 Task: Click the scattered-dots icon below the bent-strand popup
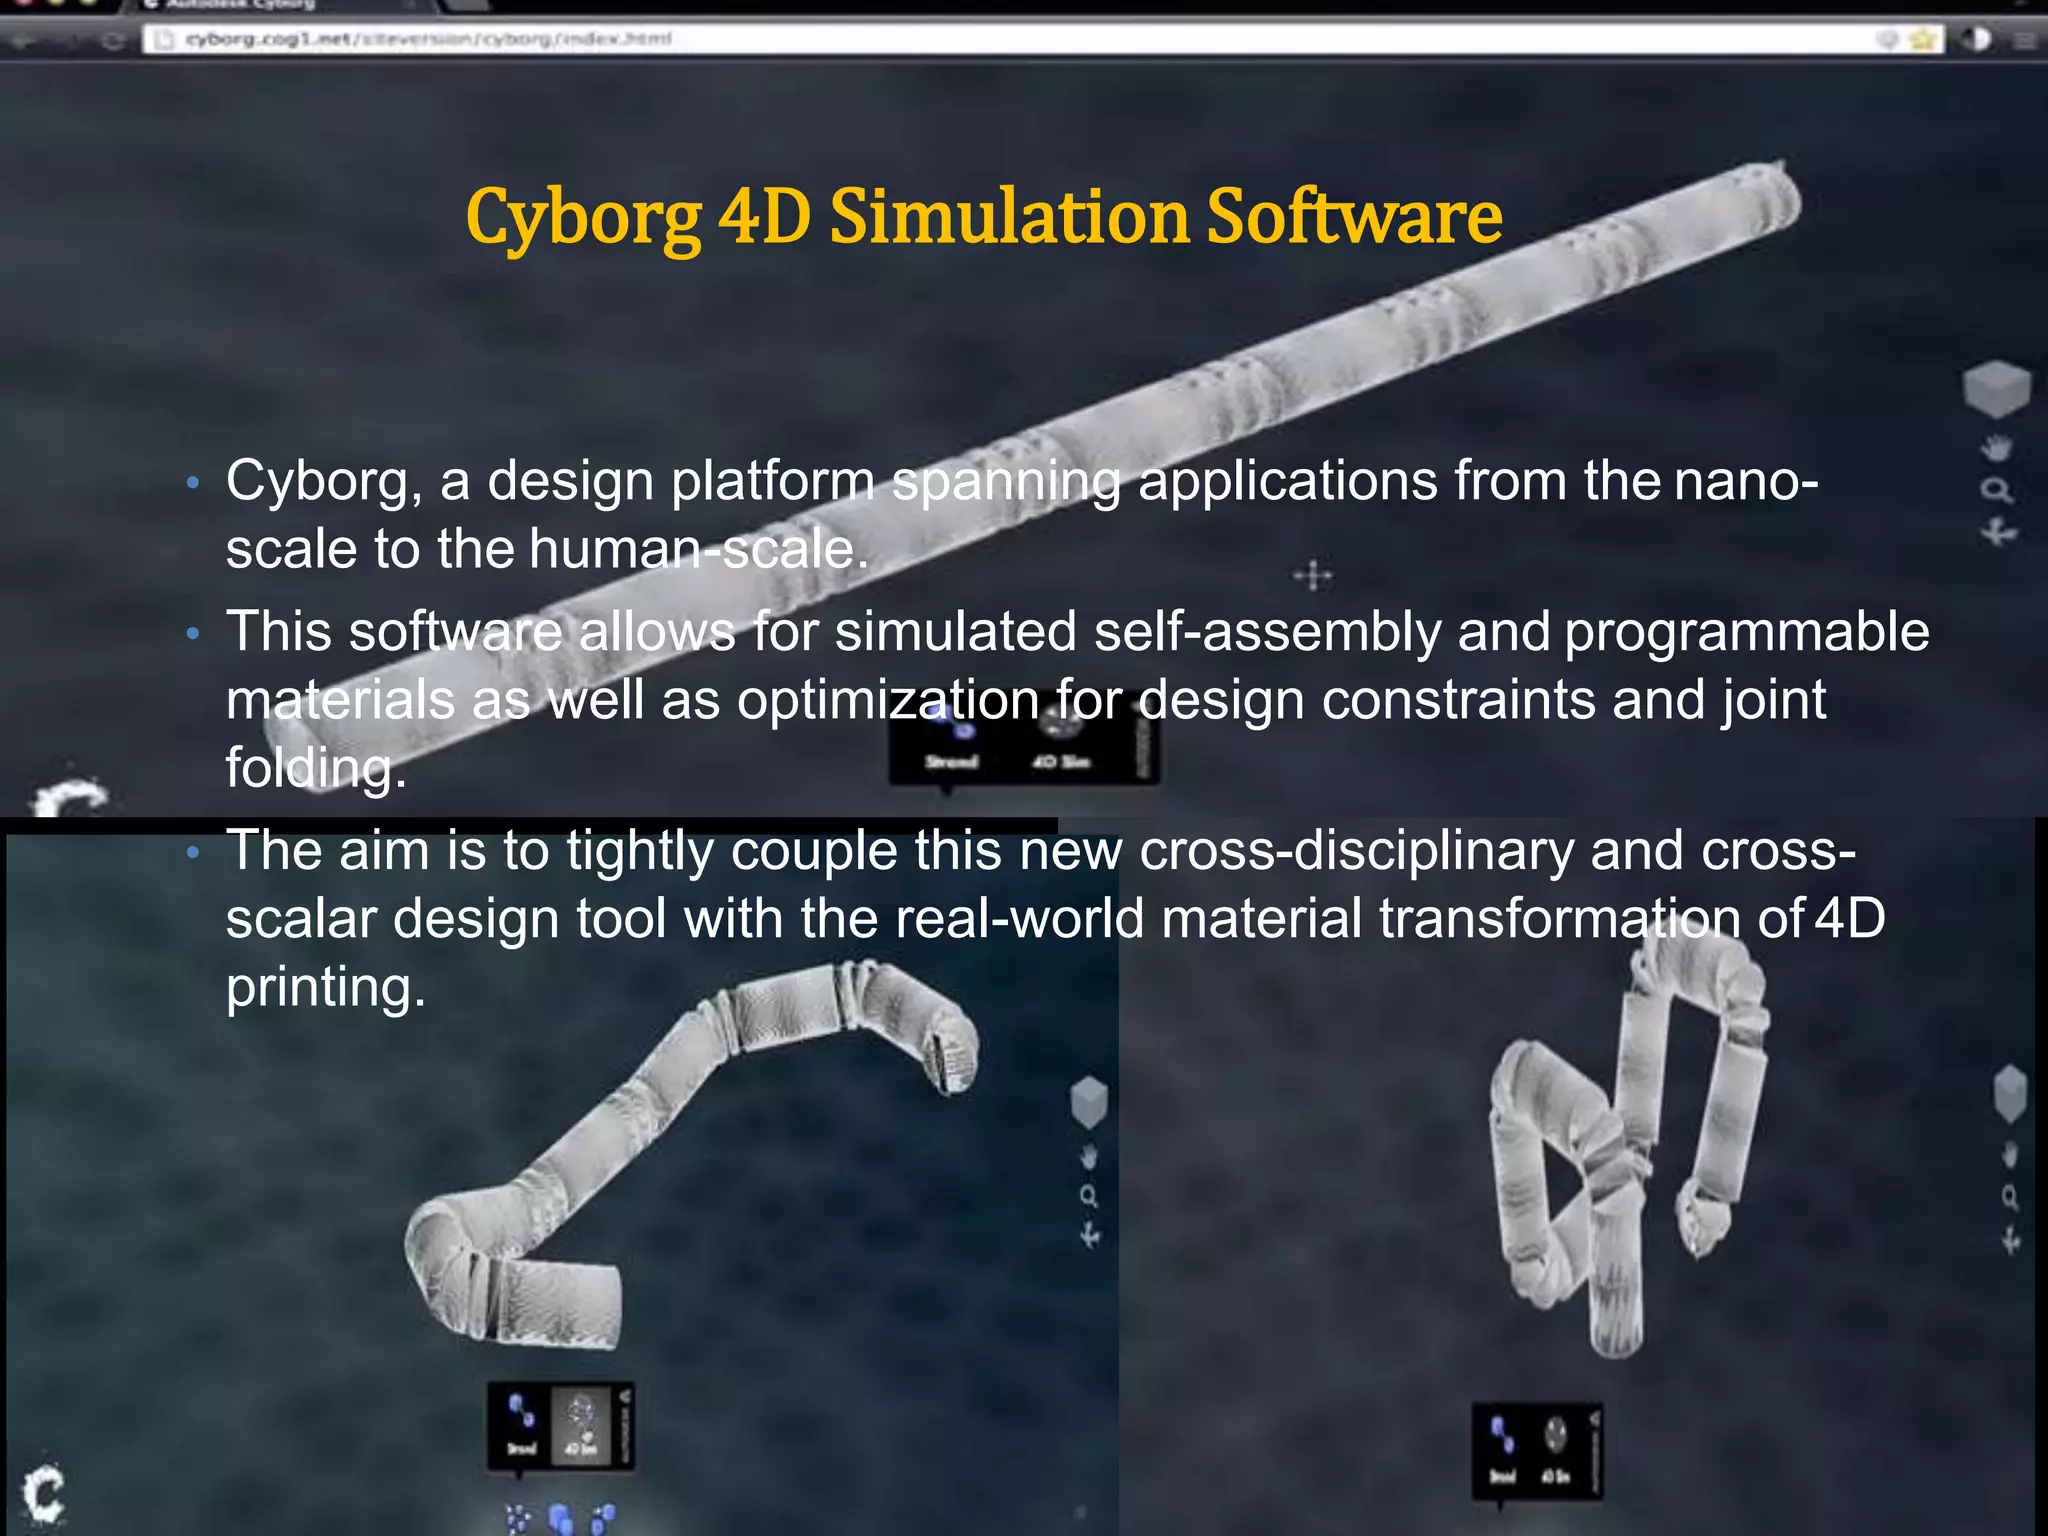(518, 1520)
